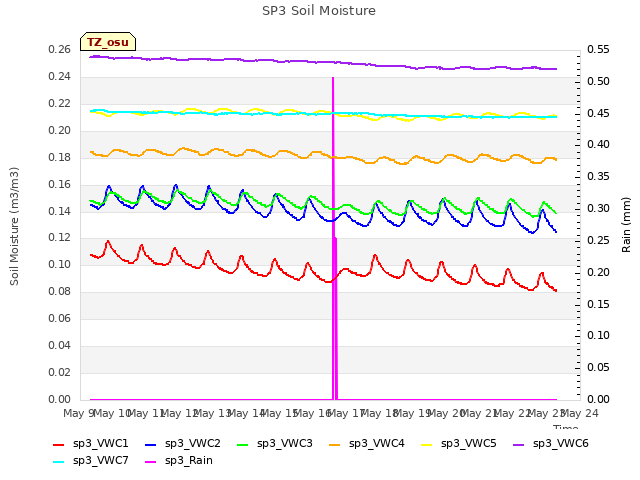Toggle sp3_VWC6 legend entry
This screenshot has width=640, height=480.
(x=551, y=444)
